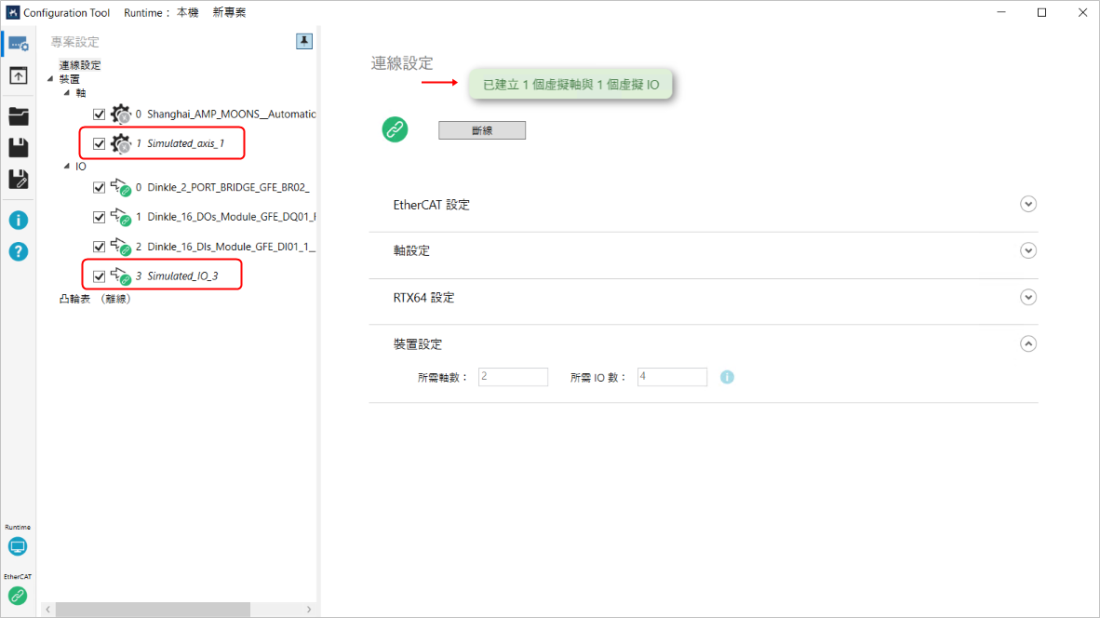This screenshot has width=1100, height=618.
Task: Uncheck the Simulated_axis_1 checkbox
Action: (x=99, y=143)
